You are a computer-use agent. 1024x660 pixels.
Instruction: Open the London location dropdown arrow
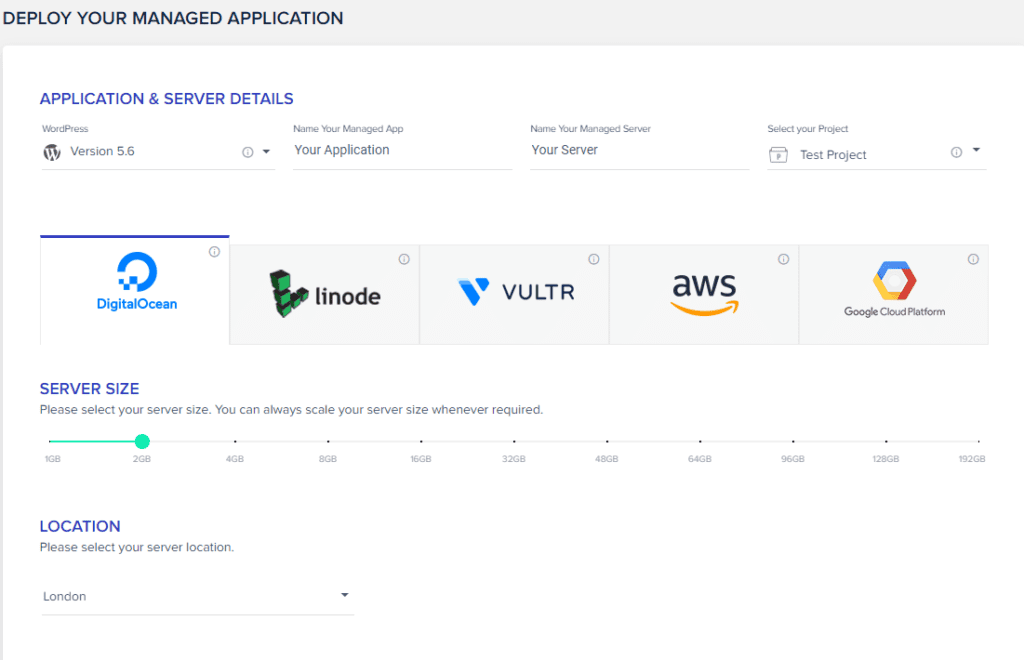click(345, 595)
